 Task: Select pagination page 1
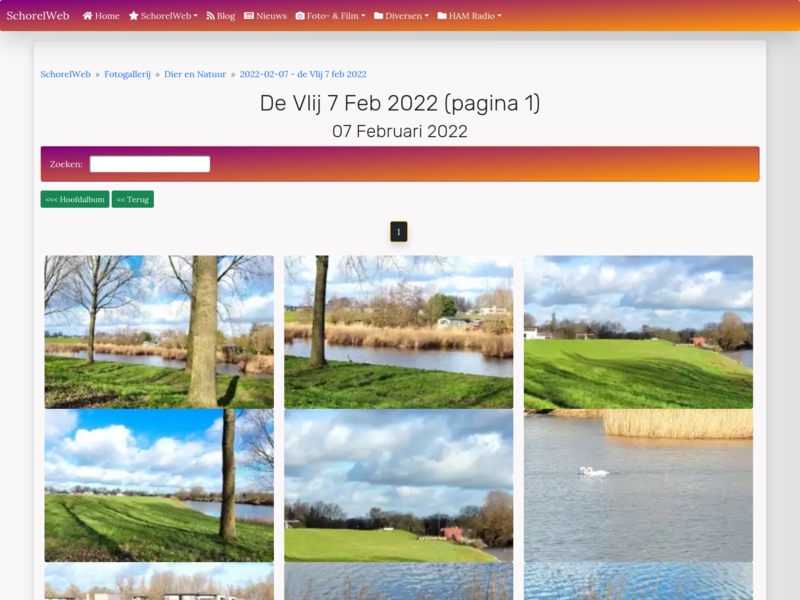pos(399,232)
